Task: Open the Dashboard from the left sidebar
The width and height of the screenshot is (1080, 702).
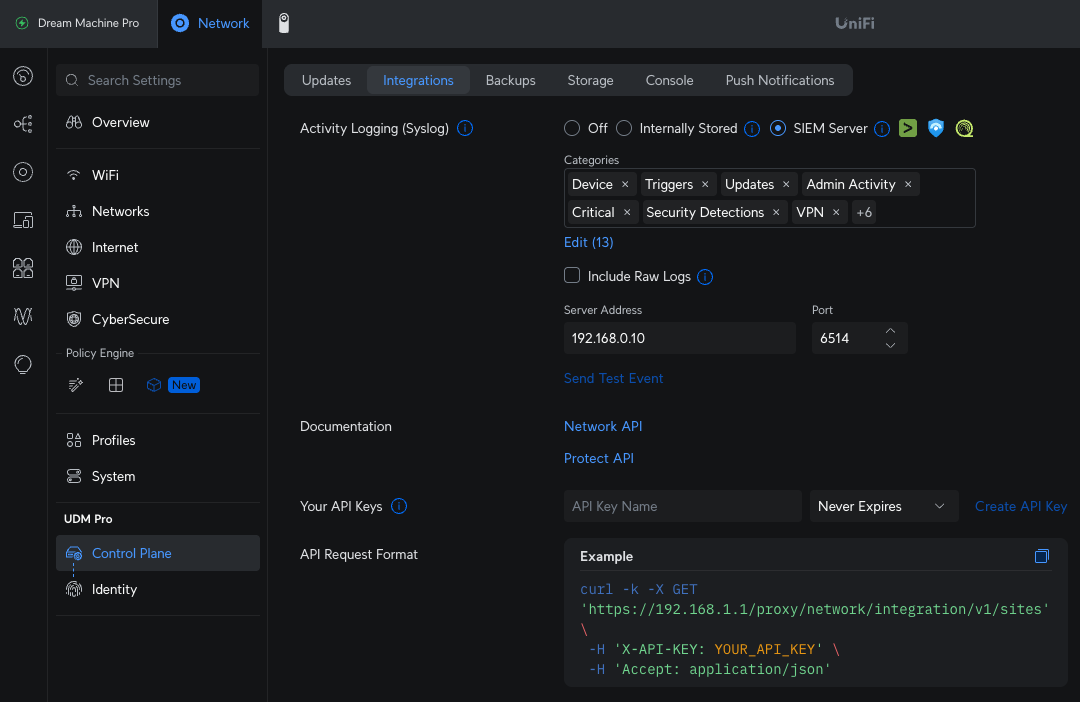Action: point(22,76)
